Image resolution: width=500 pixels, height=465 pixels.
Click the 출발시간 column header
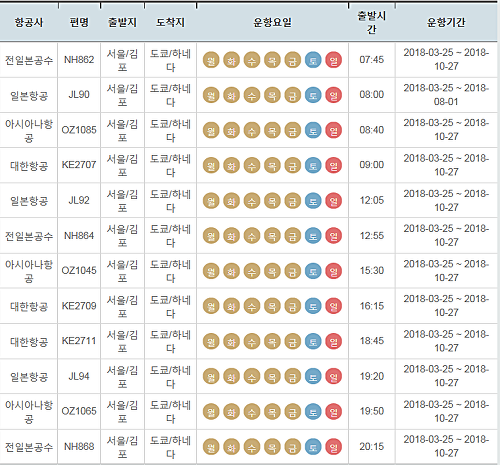coord(372,22)
